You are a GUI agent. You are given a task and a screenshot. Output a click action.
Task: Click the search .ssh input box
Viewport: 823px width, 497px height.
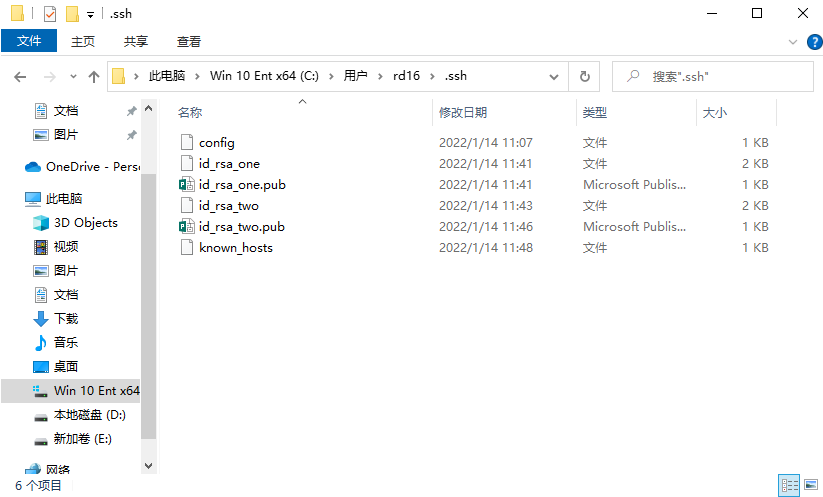click(x=713, y=77)
